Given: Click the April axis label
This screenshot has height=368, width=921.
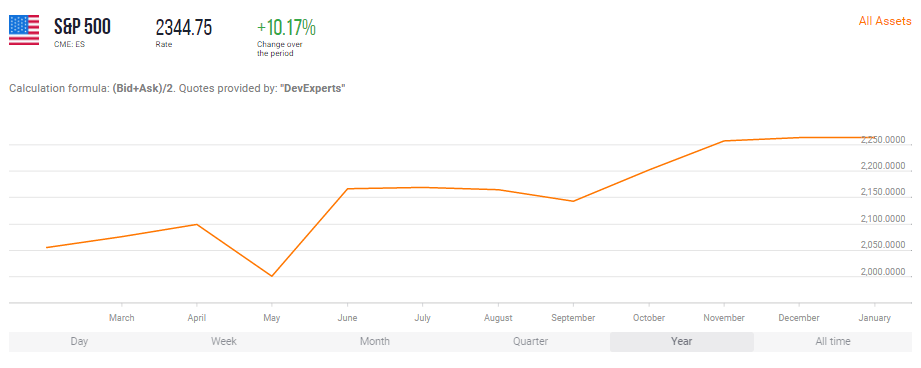Looking at the screenshot, I should click(x=196, y=318).
